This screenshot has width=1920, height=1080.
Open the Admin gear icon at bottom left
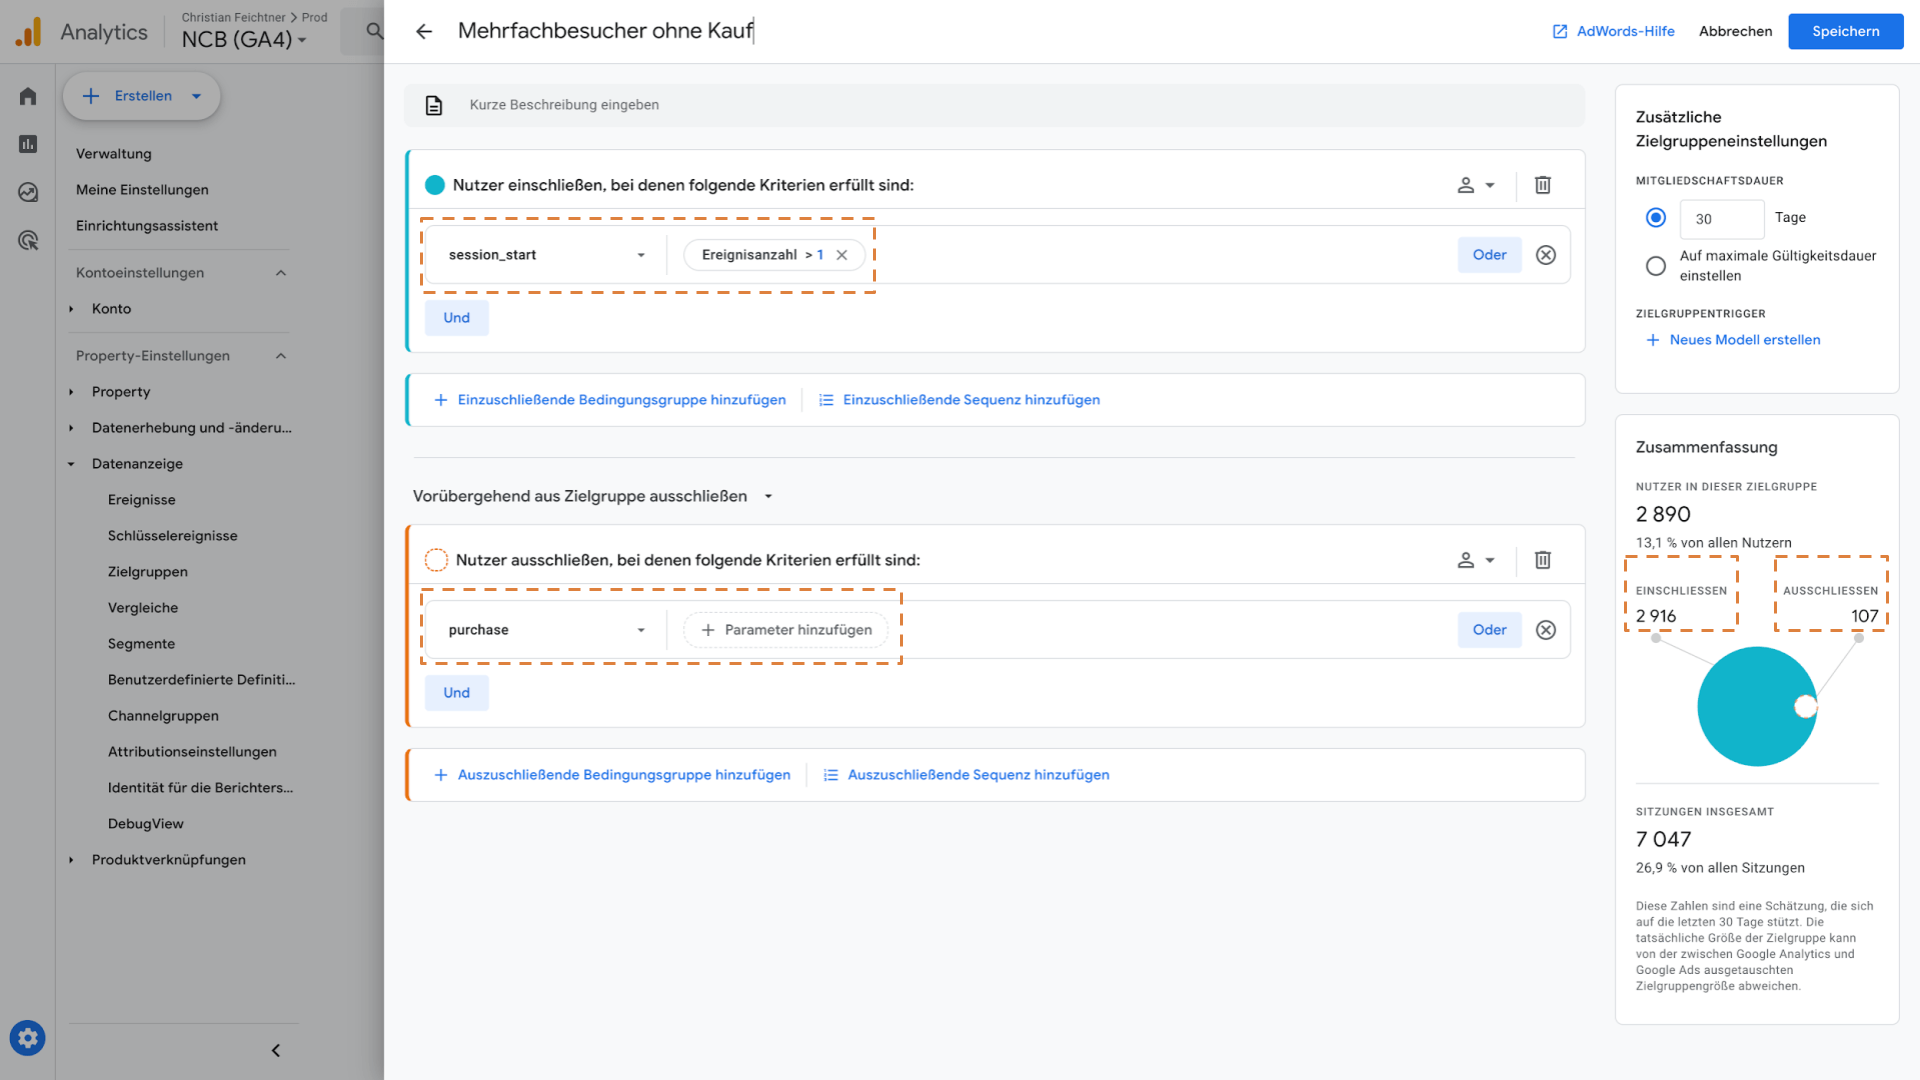pos(27,1038)
